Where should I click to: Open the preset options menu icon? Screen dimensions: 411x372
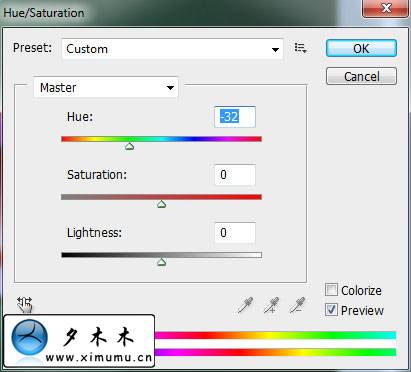tap(301, 48)
